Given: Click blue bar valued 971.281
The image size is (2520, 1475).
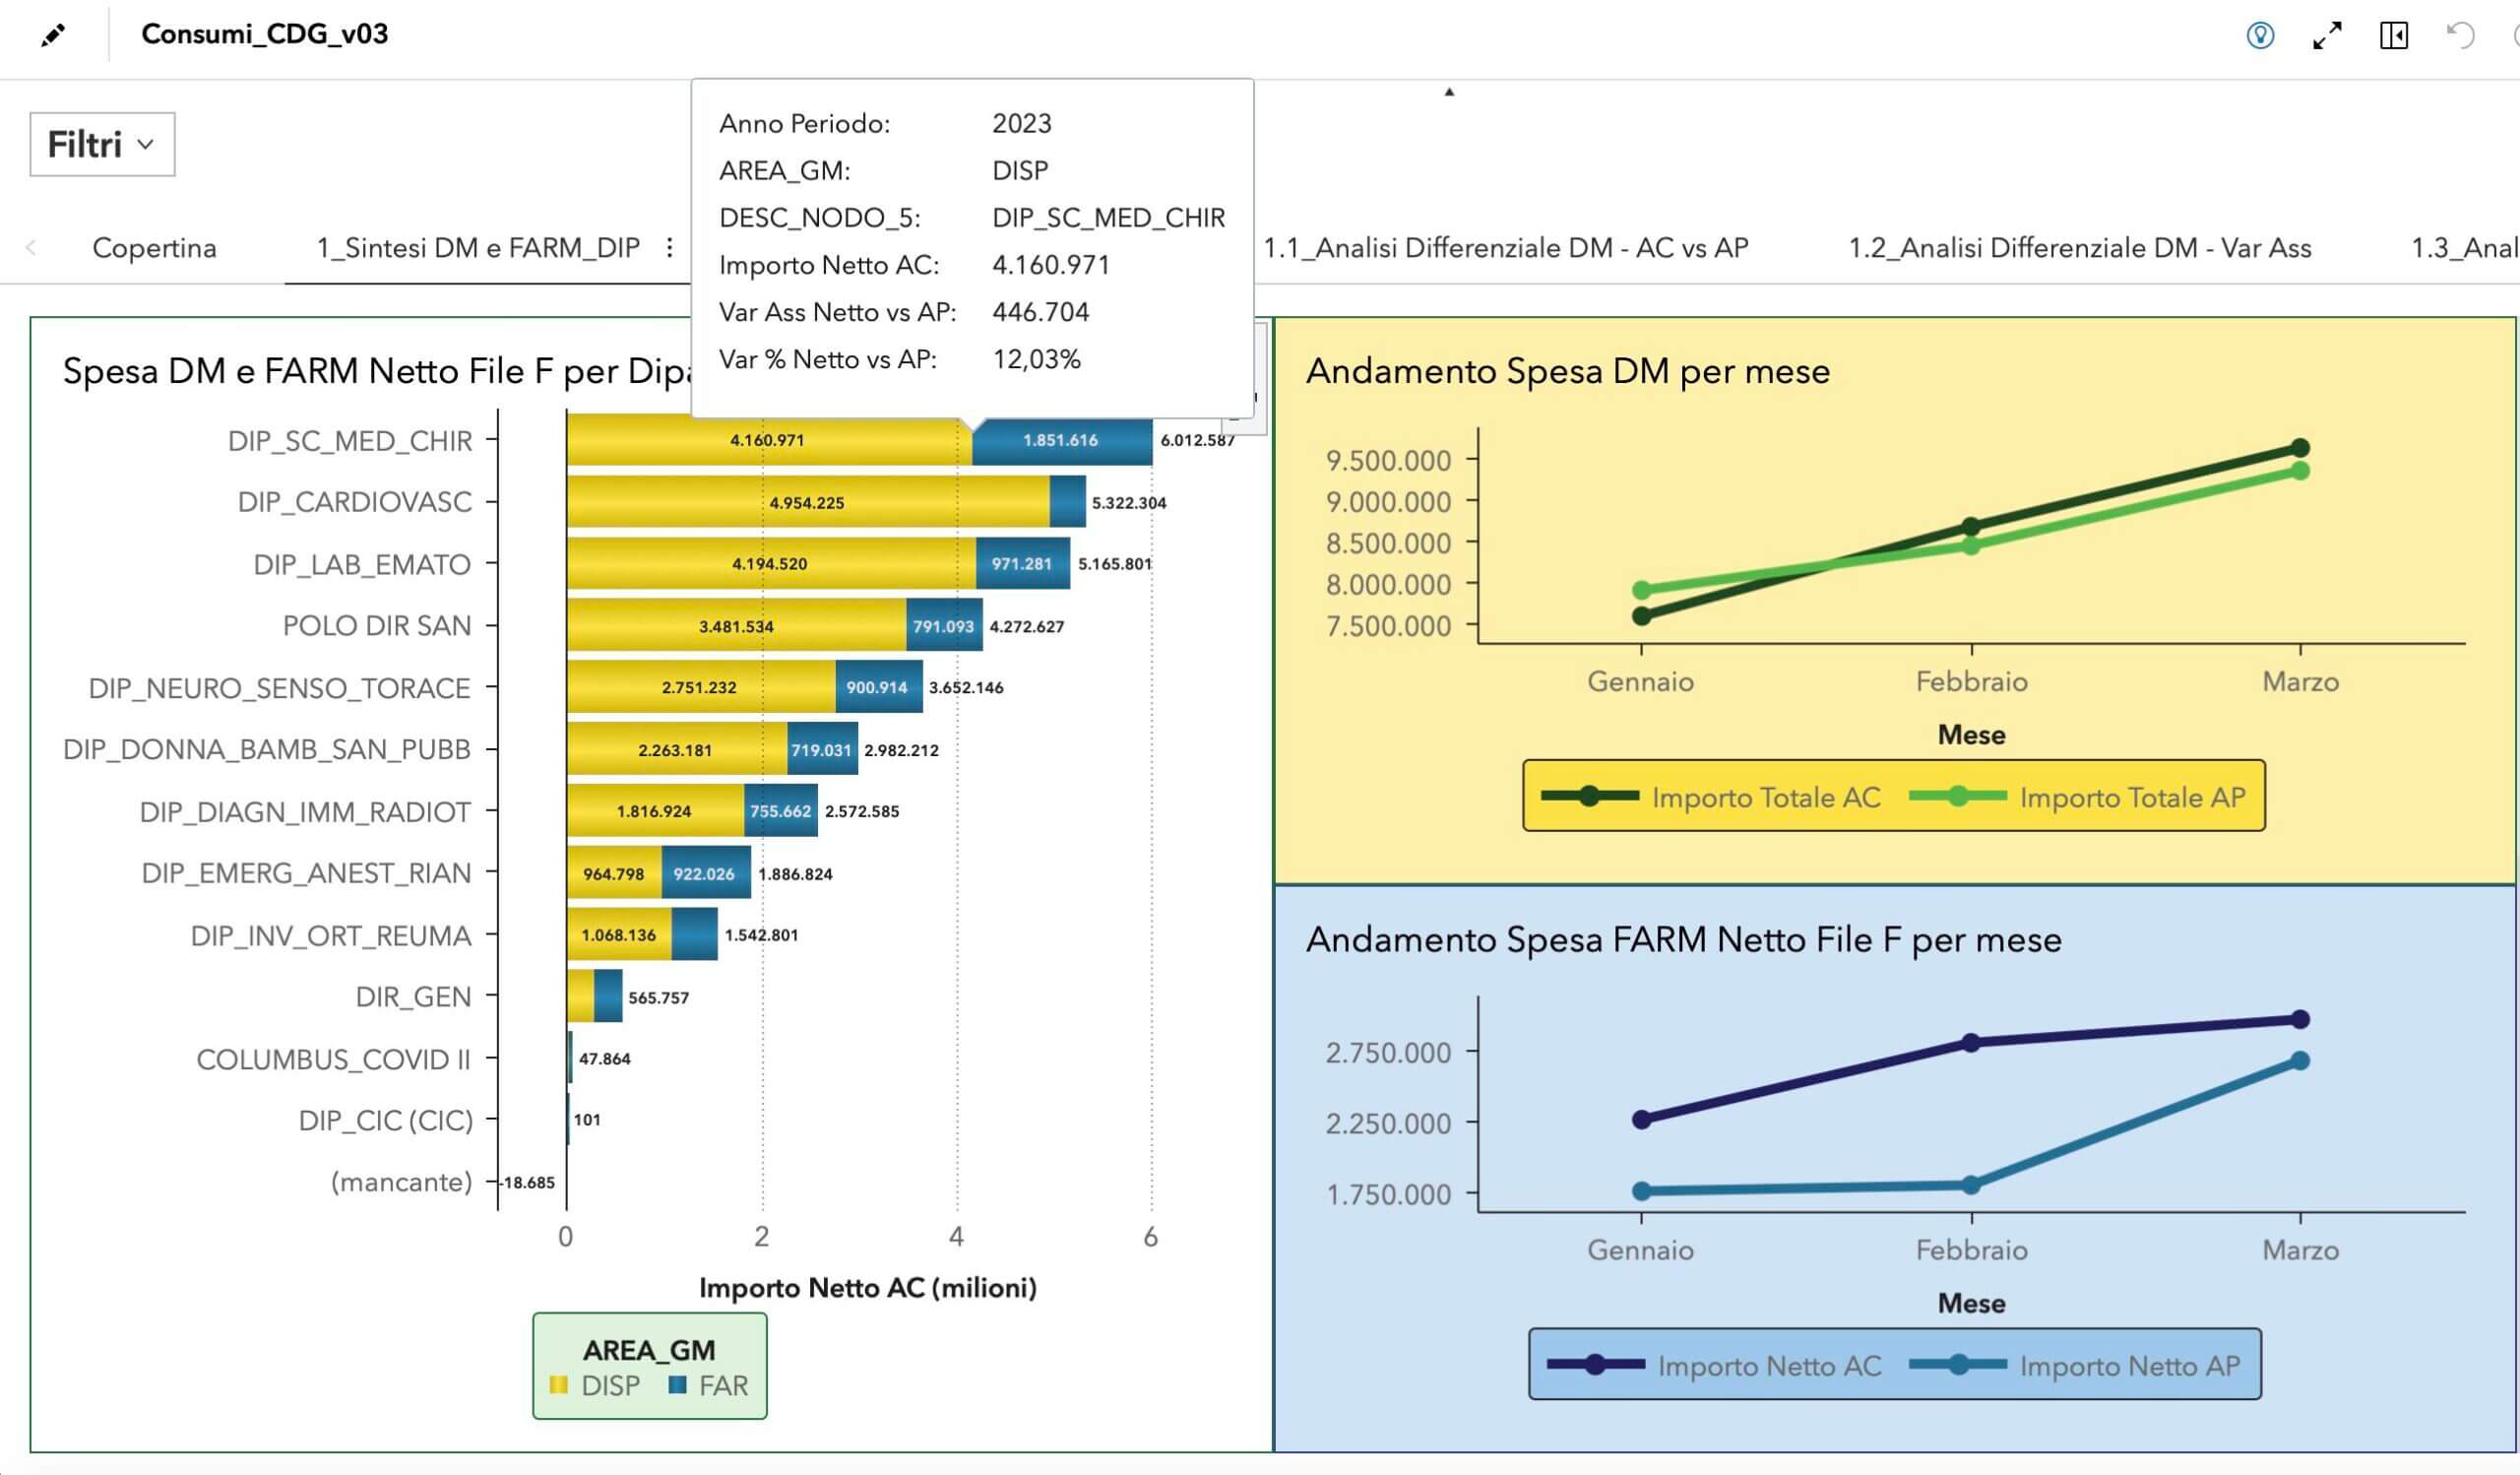Looking at the screenshot, I should [x=1023, y=564].
